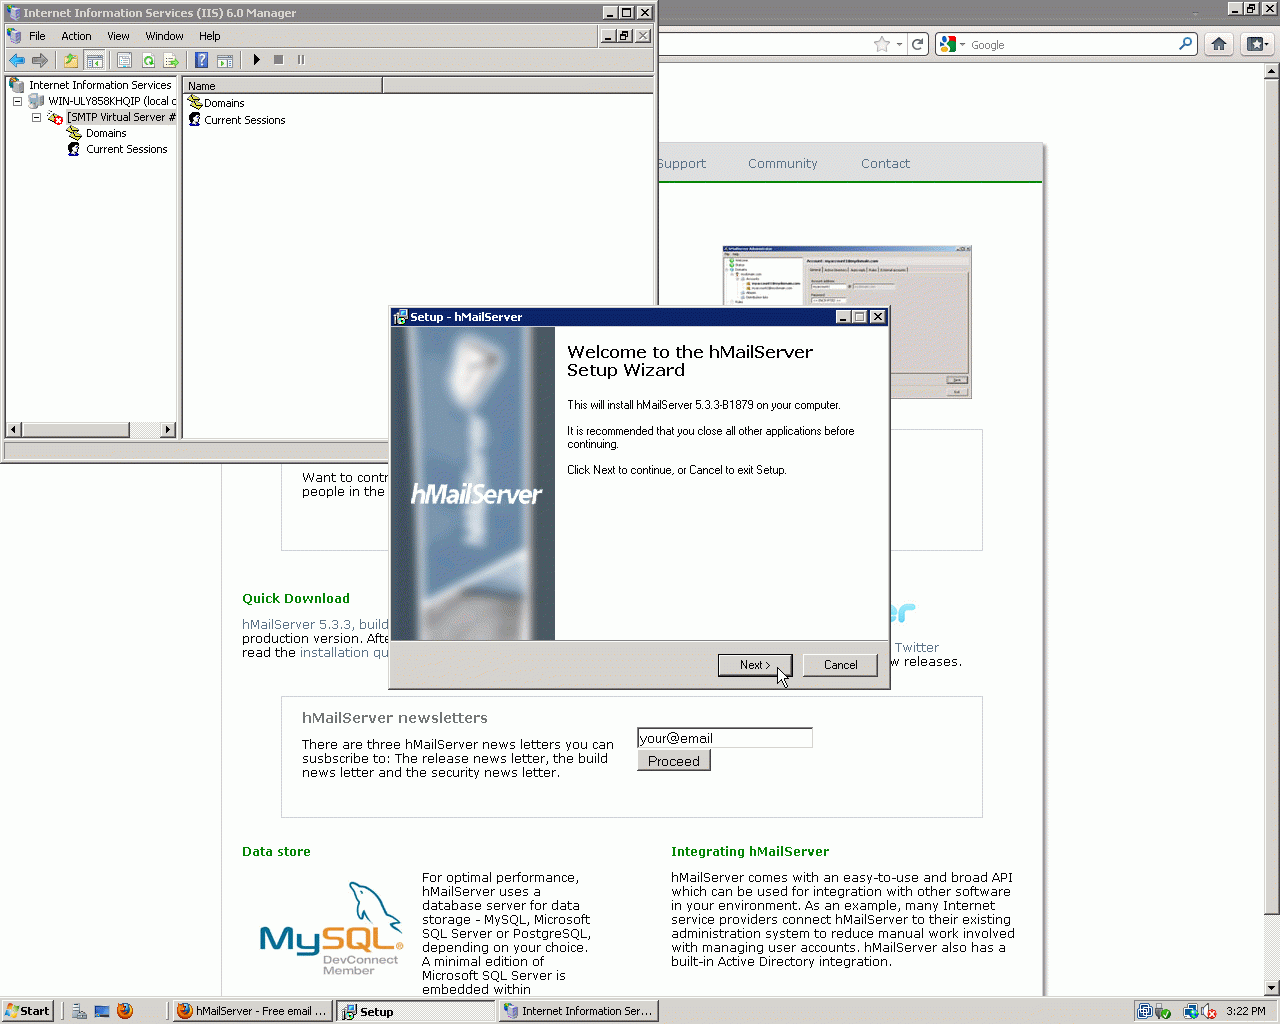Click the search magnifier in Google box
The height and width of the screenshot is (1024, 1280).
pyautogui.click(x=1185, y=44)
